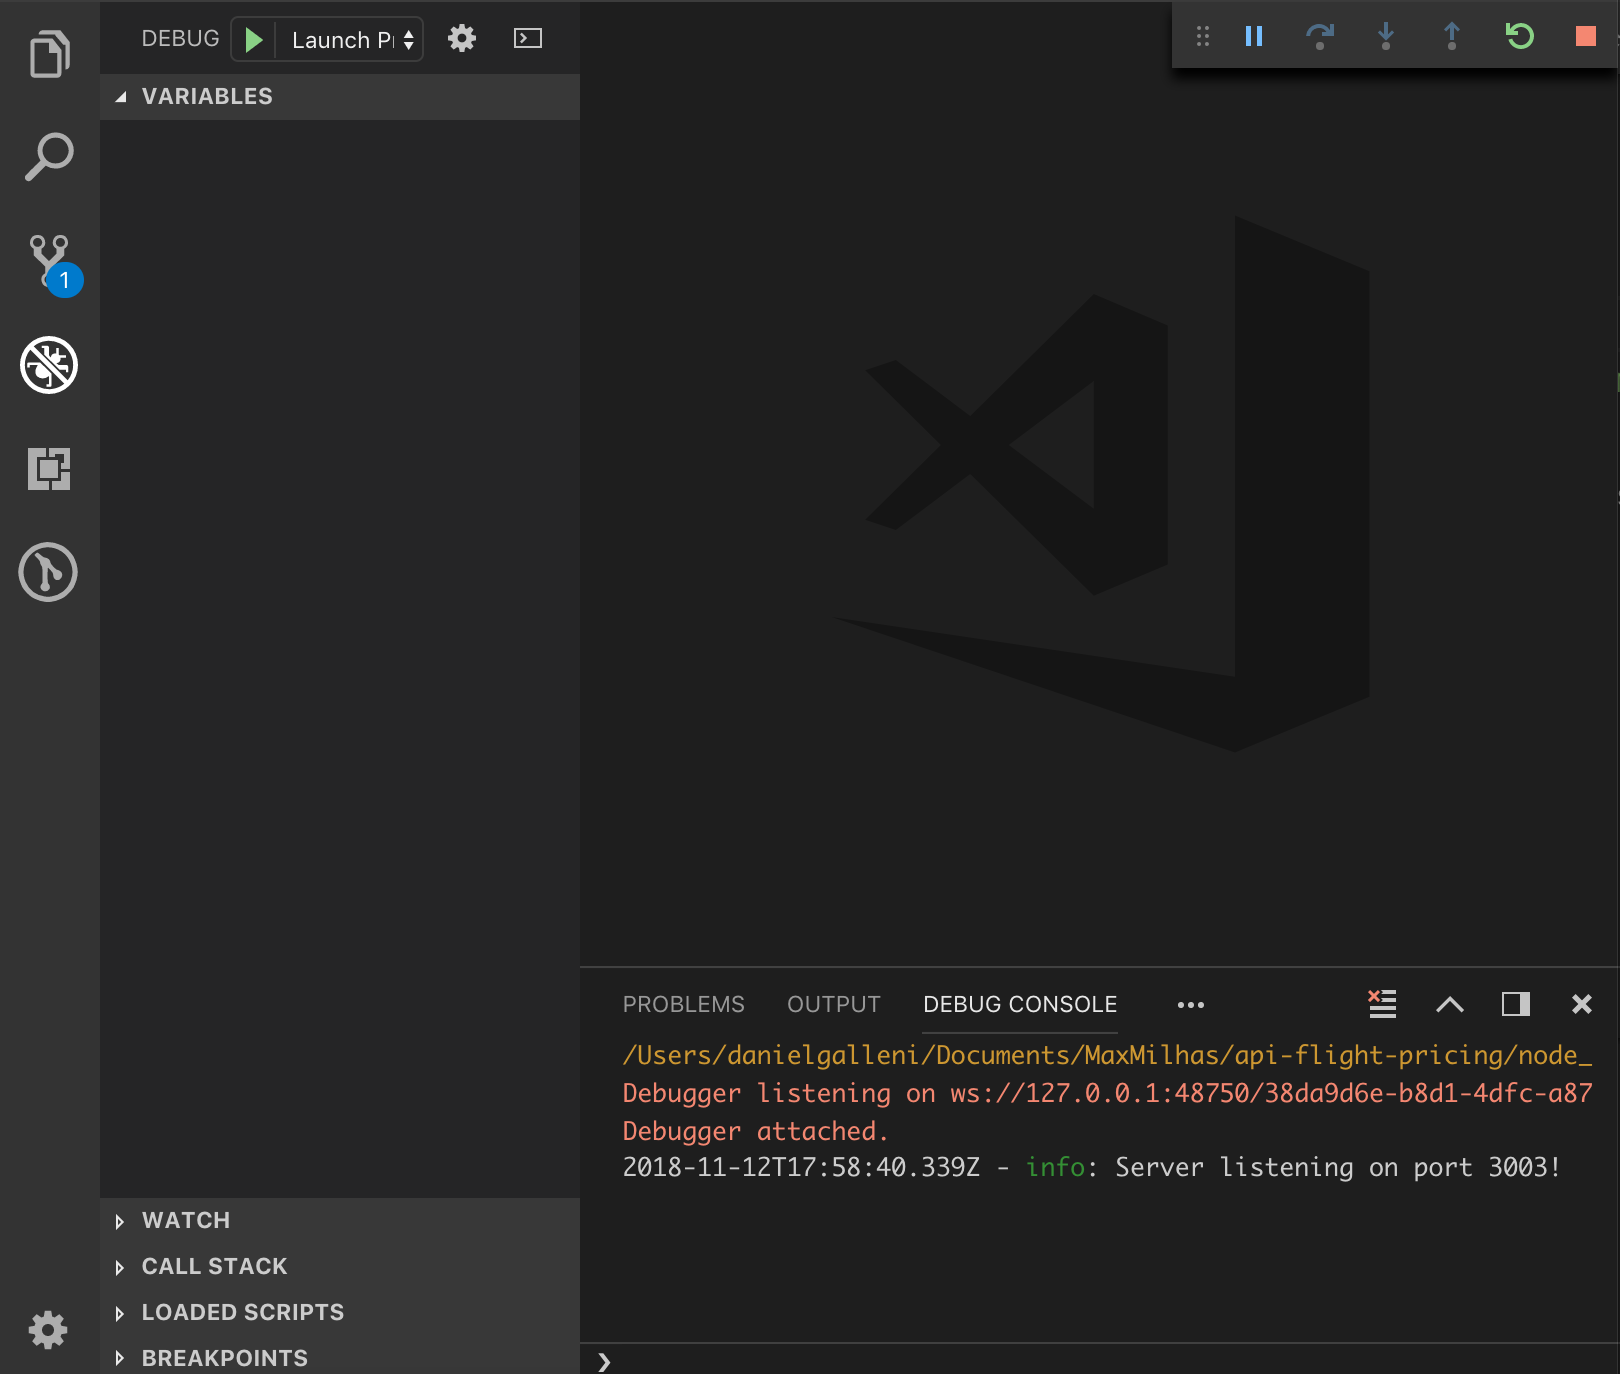The width and height of the screenshot is (1620, 1374).
Task: Collapse the bottom panel upward
Action: (1450, 1005)
